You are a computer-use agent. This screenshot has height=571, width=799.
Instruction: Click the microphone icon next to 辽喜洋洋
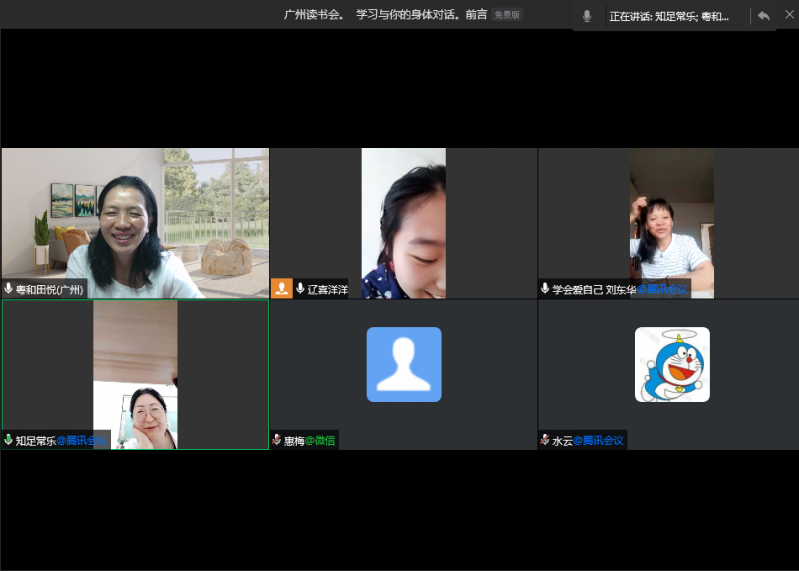tap(300, 288)
